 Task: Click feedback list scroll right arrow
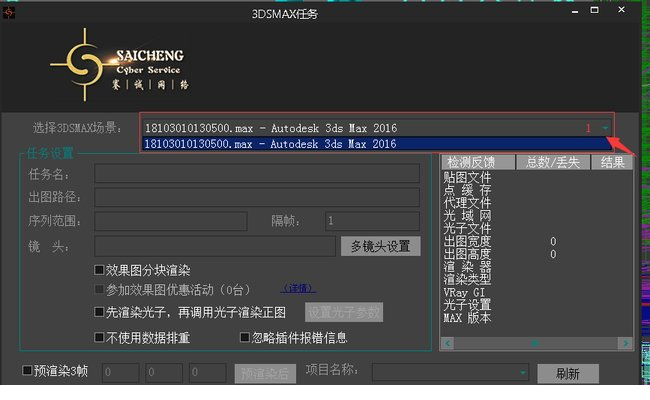[626, 343]
